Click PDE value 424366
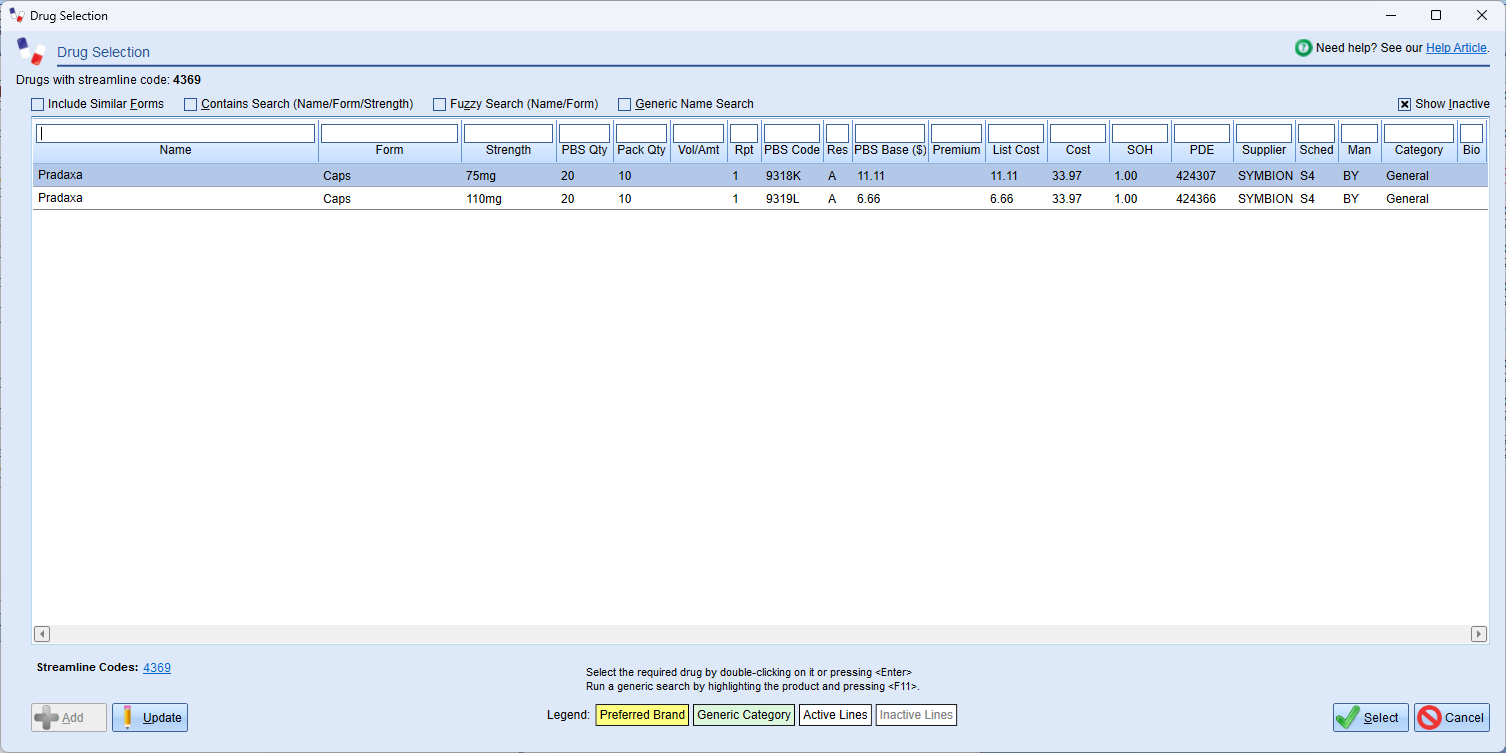Viewport: 1506px width, 753px height. point(1196,198)
